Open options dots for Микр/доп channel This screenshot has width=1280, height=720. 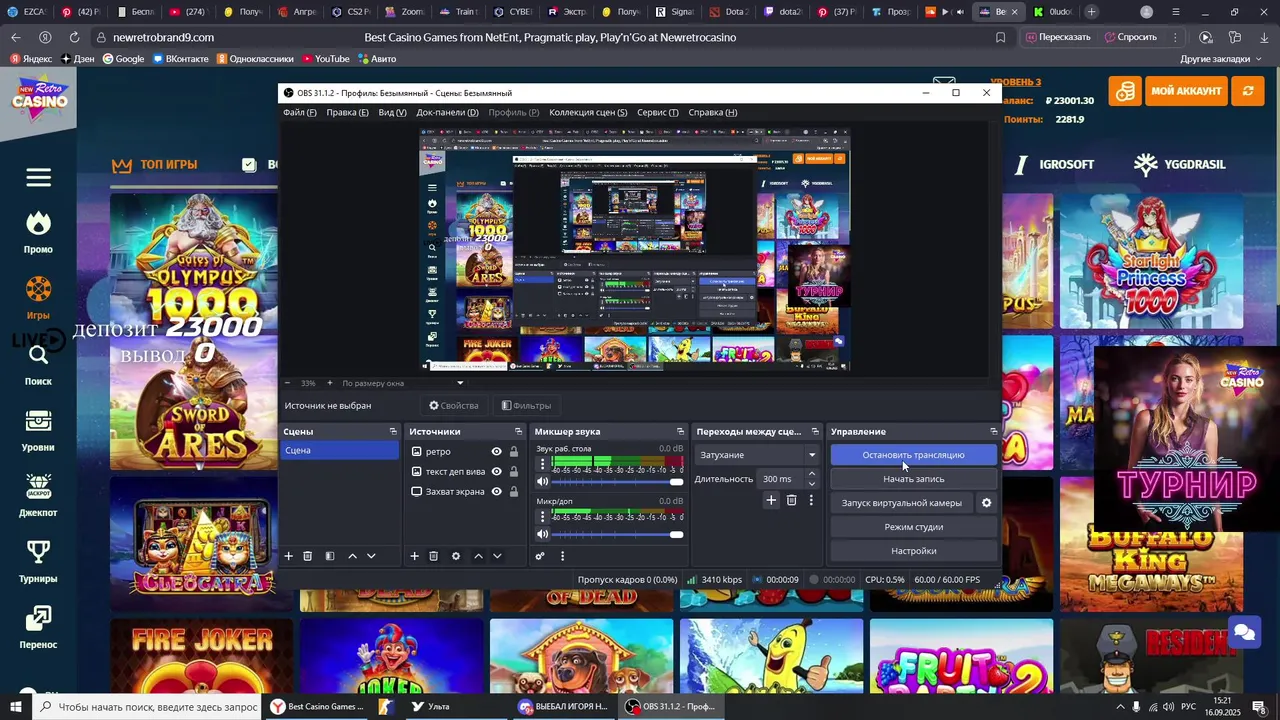[543, 516]
